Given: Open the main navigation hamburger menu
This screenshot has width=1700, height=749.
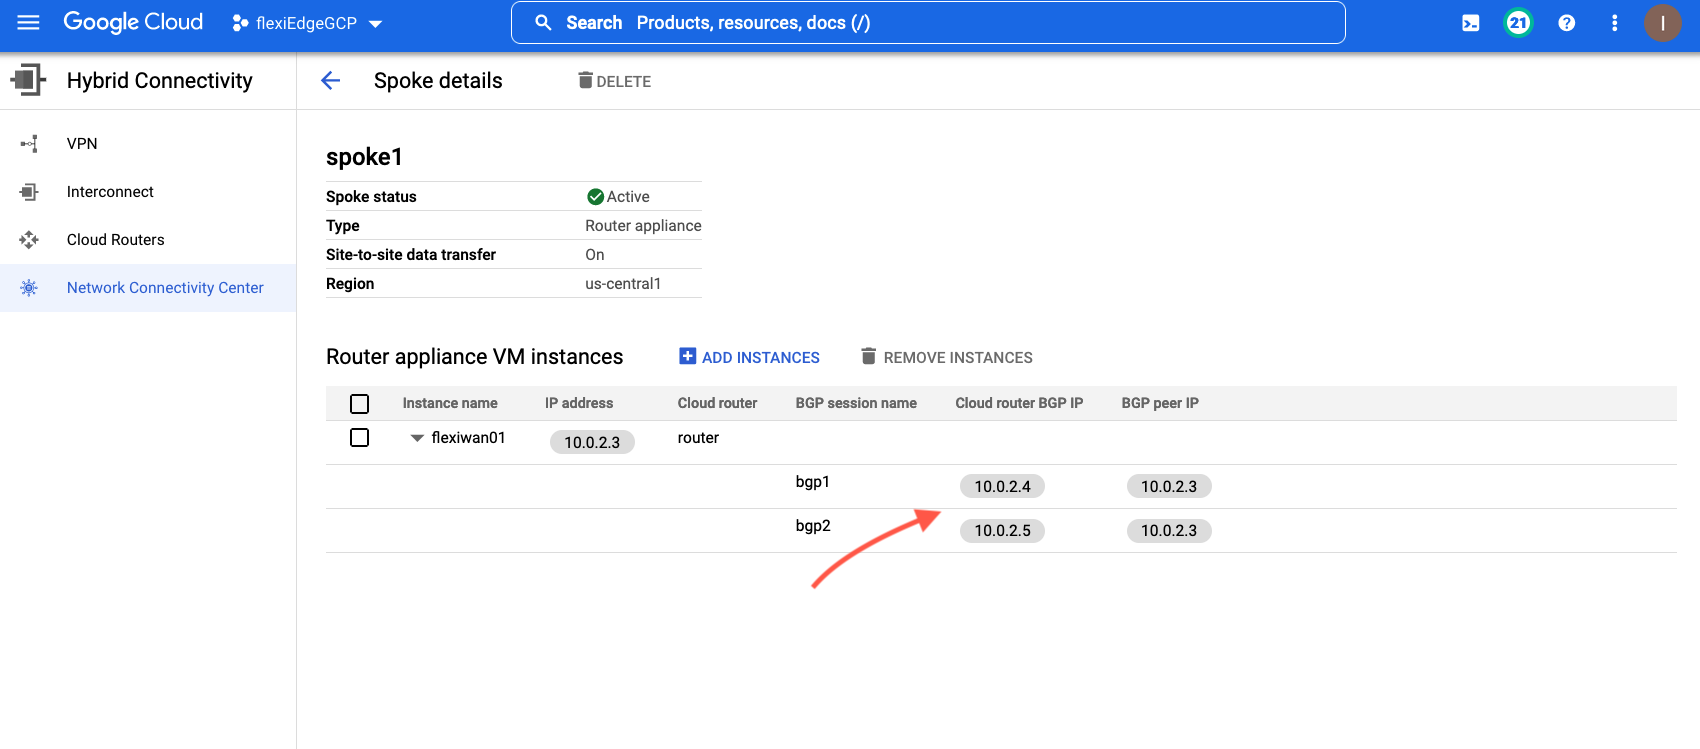Looking at the screenshot, I should pyautogui.click(x=28, y=22).
